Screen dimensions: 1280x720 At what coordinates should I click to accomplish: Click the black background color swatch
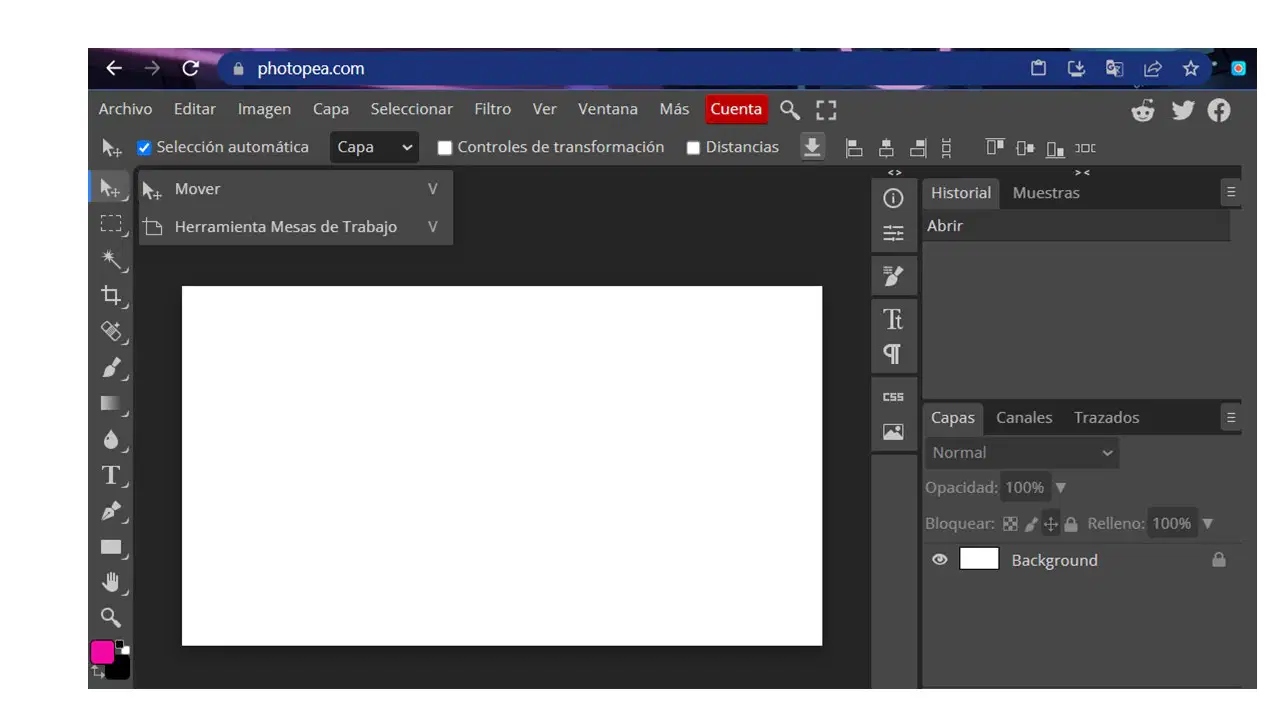(x=121, y=668)
